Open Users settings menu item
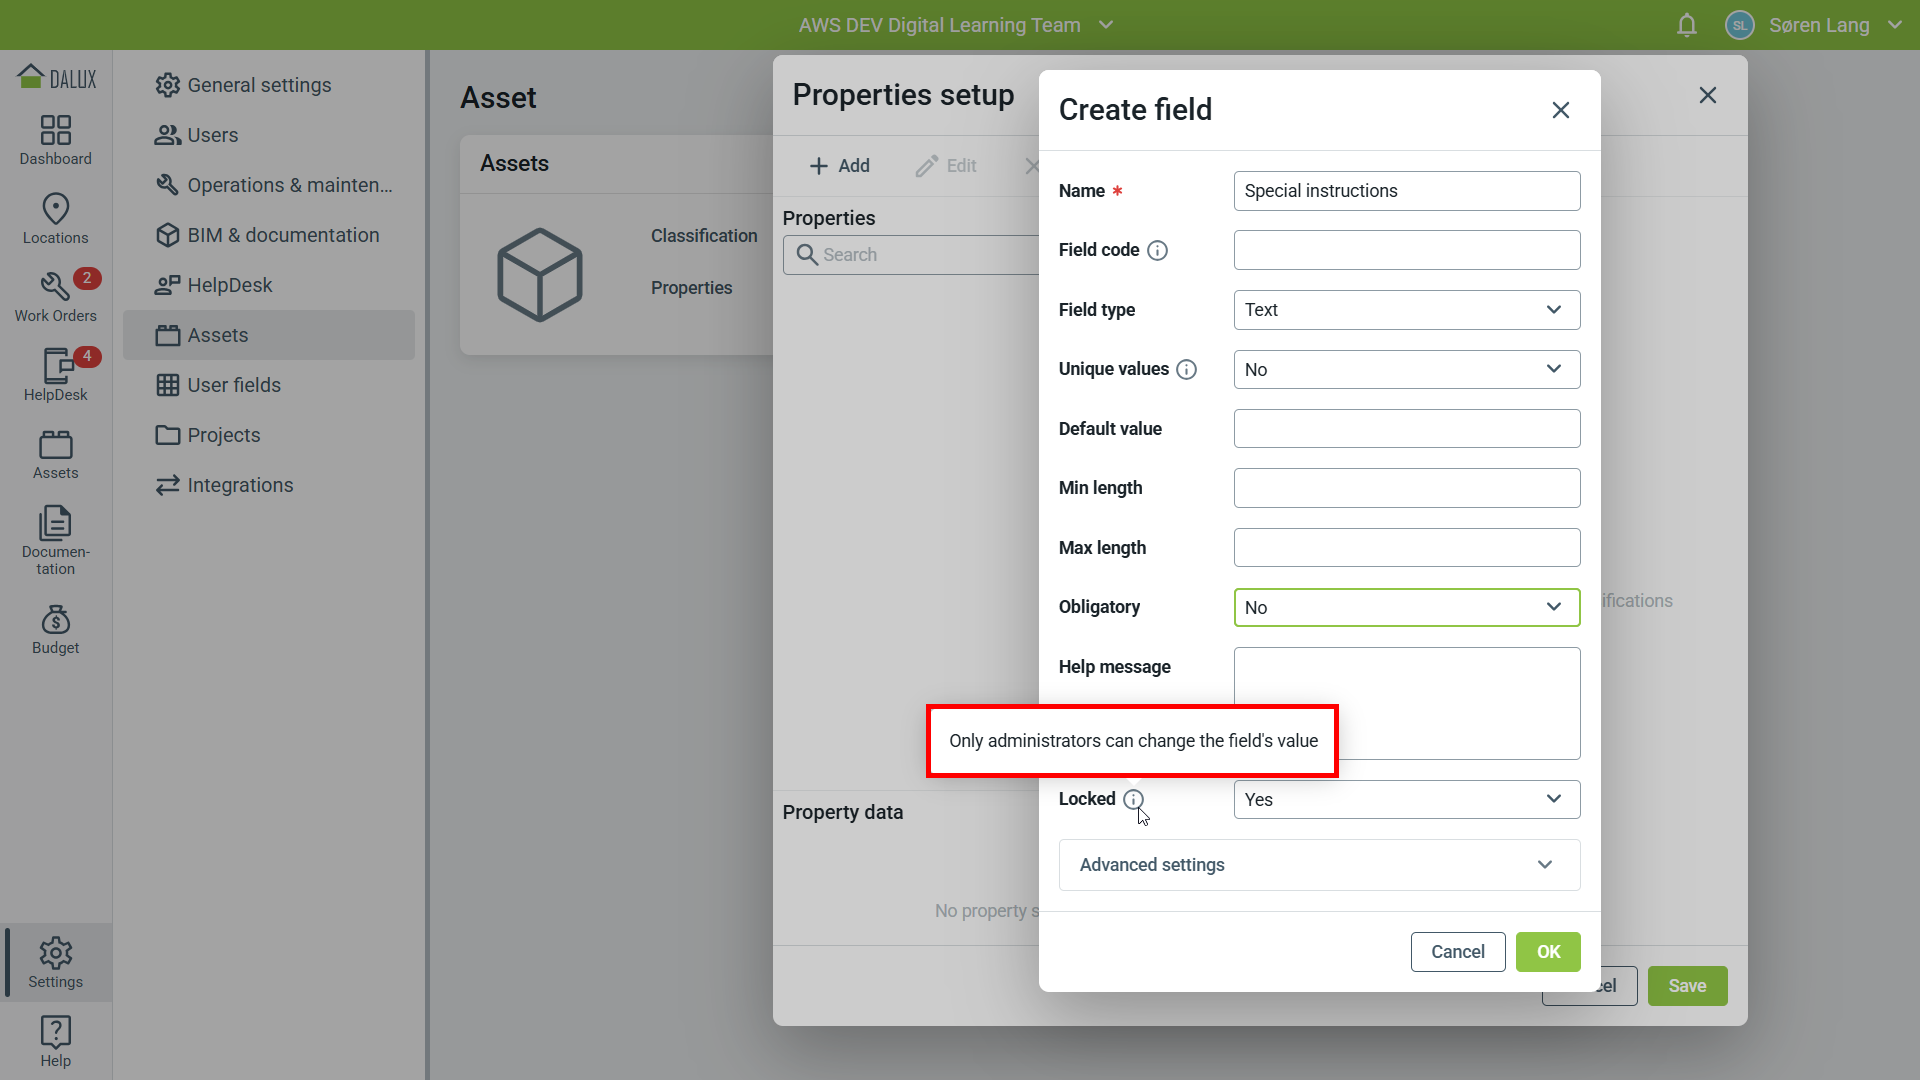 pyautogui.click(x=268, y=135)
